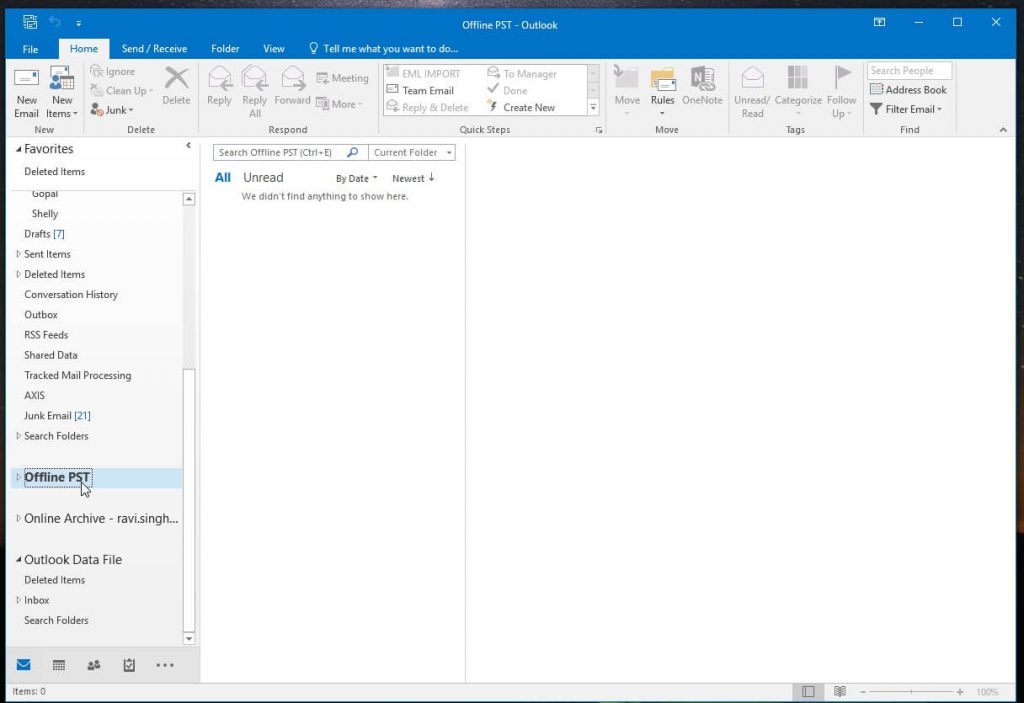Switch to Calendar view in navigation bar

tap(59, 665)
